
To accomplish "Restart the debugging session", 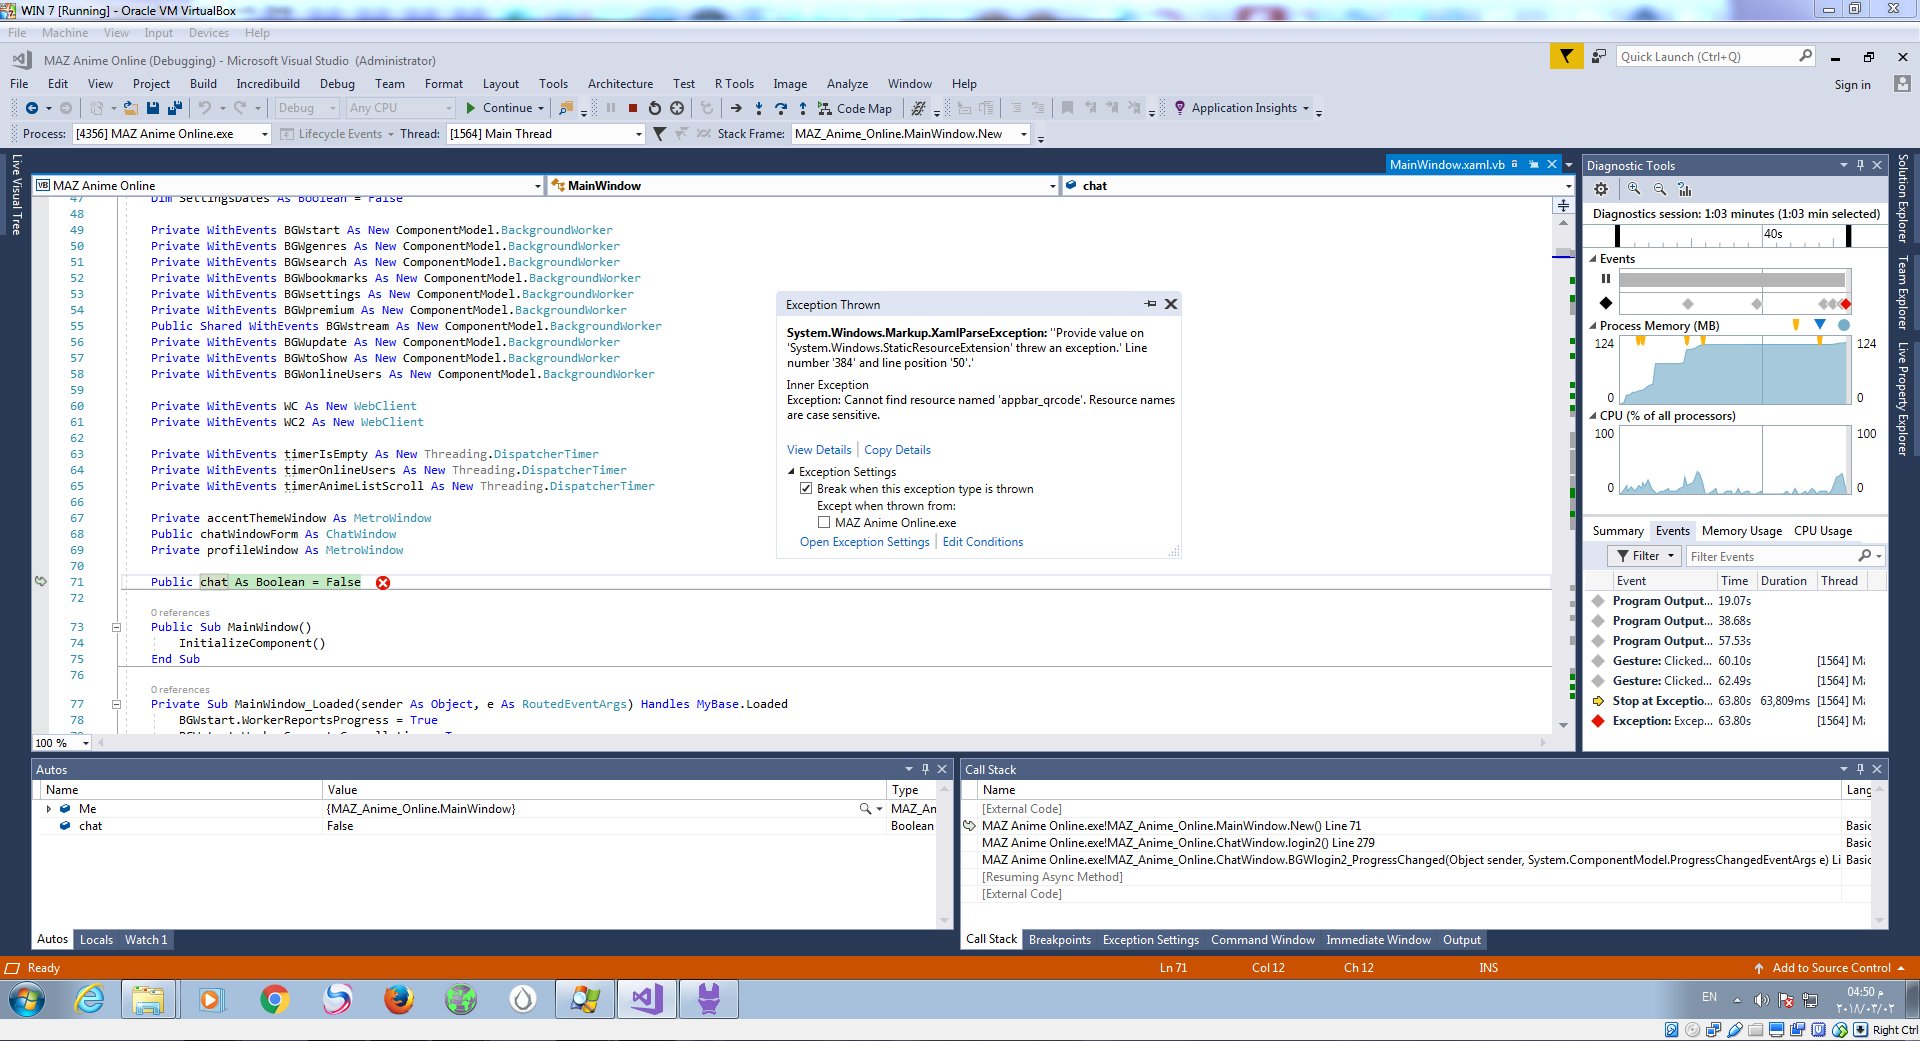I will pos(655,108).
